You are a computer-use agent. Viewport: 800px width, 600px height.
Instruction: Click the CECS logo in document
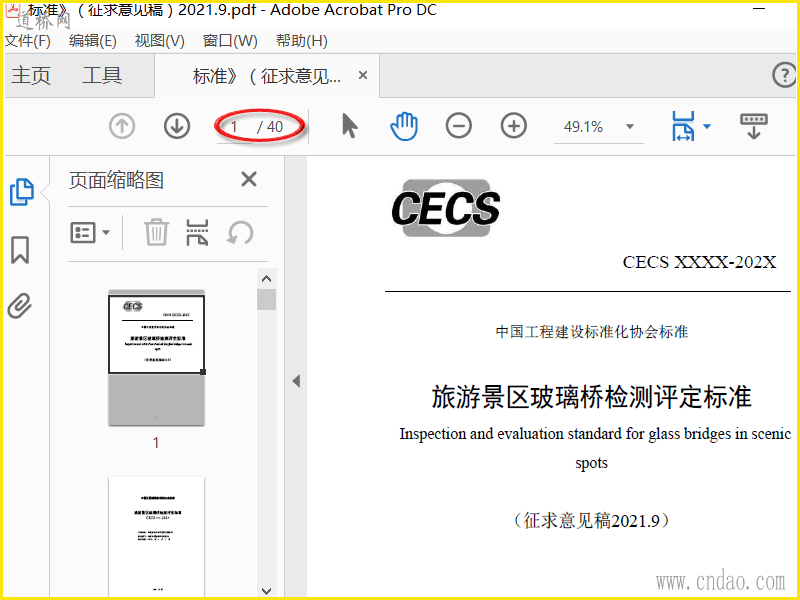pos(446,208)
